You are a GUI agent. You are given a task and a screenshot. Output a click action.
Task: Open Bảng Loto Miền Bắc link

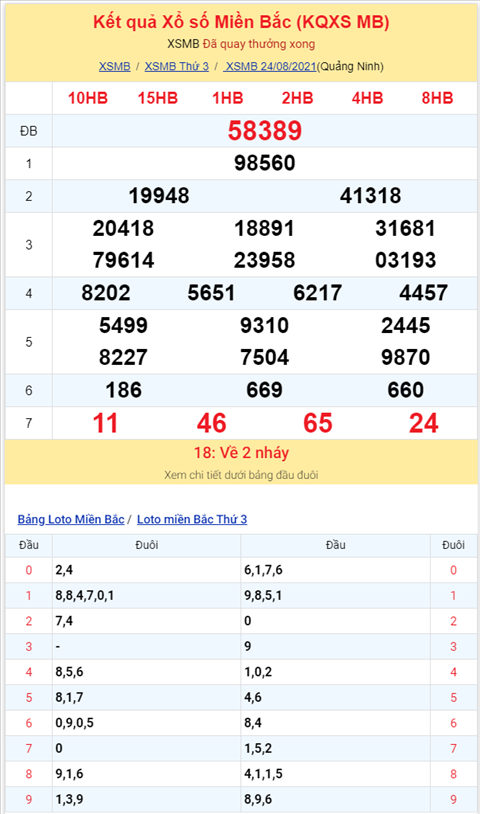click(x=71, y=519)
